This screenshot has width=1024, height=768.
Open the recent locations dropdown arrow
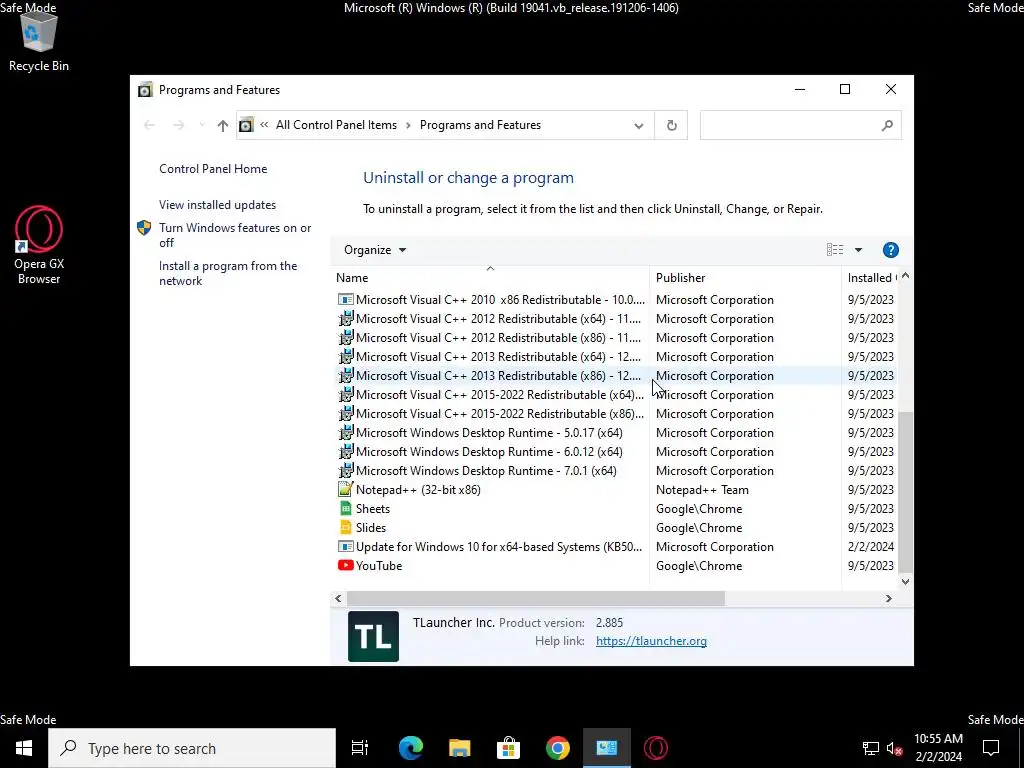(x=202, y=125)
